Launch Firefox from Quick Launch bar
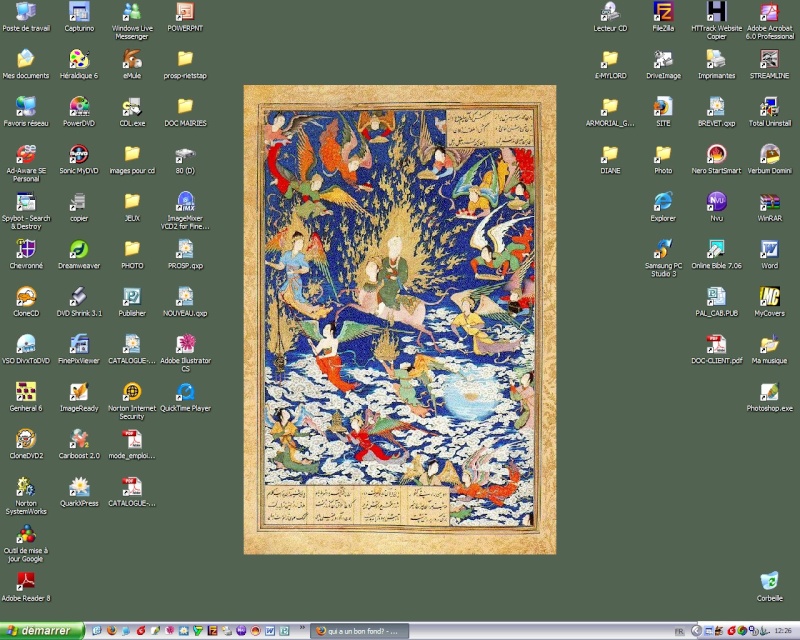 [111, 631]
